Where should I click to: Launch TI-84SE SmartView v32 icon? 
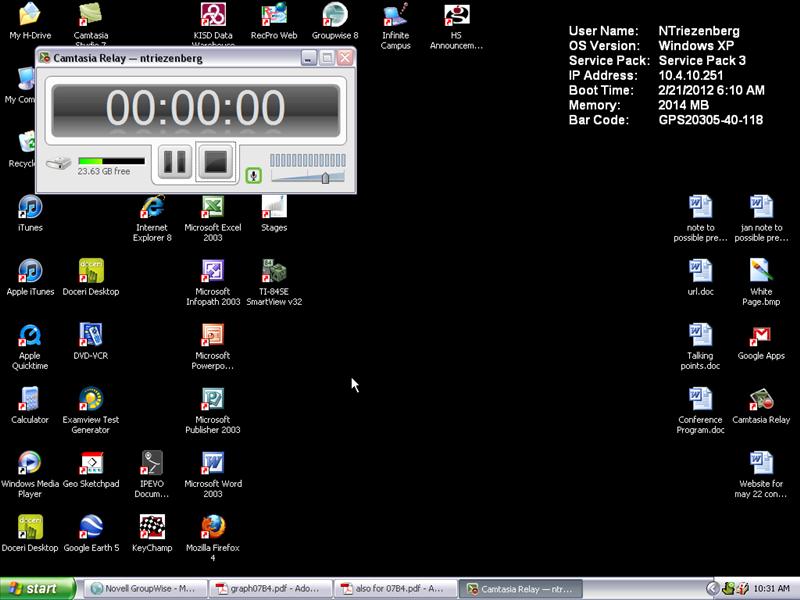pos(274,283)
